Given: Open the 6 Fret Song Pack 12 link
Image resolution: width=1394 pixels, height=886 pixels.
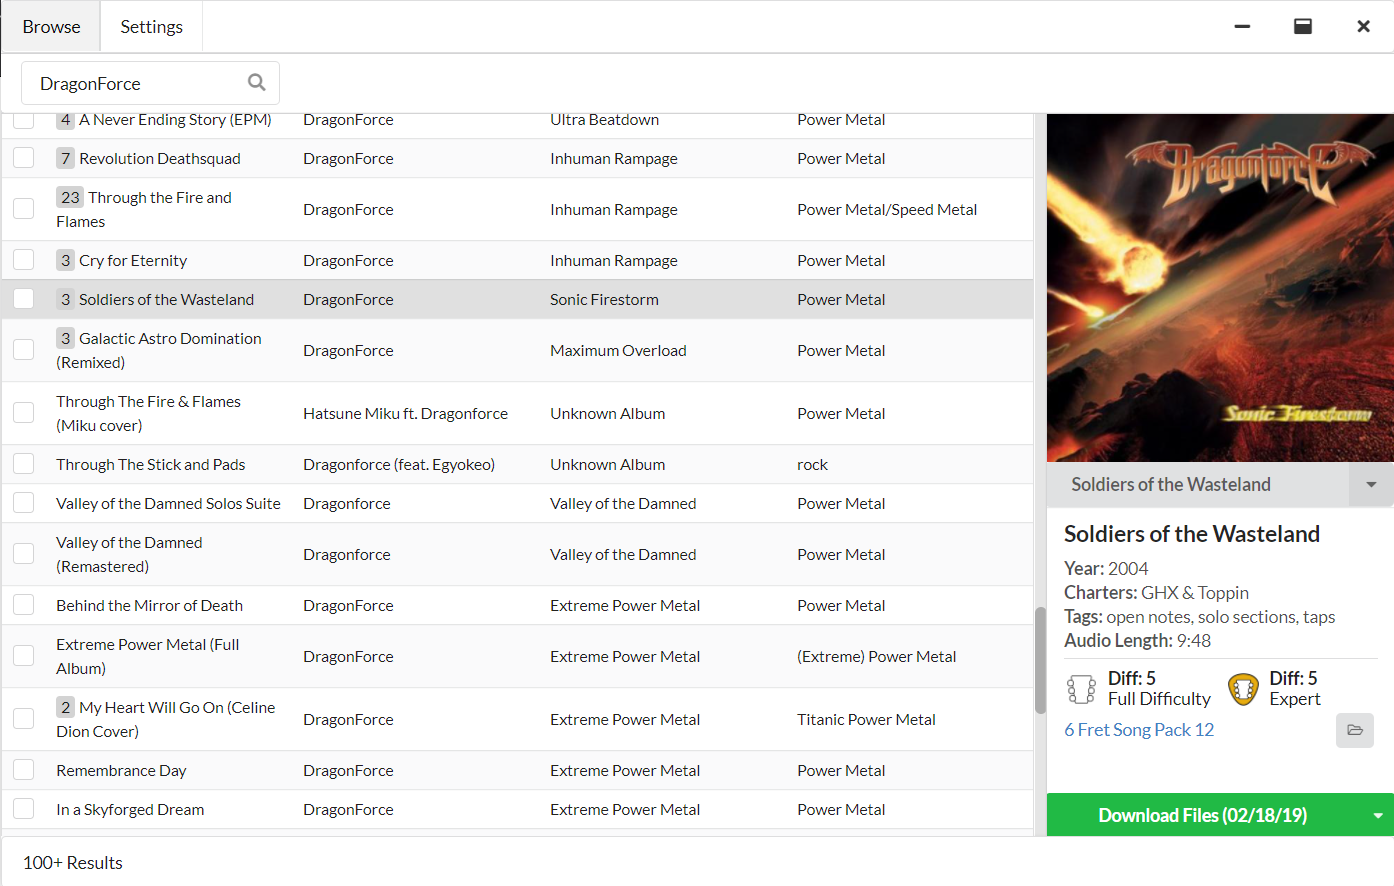Looking at the screenshot, I should click(x=1138, y=730).
